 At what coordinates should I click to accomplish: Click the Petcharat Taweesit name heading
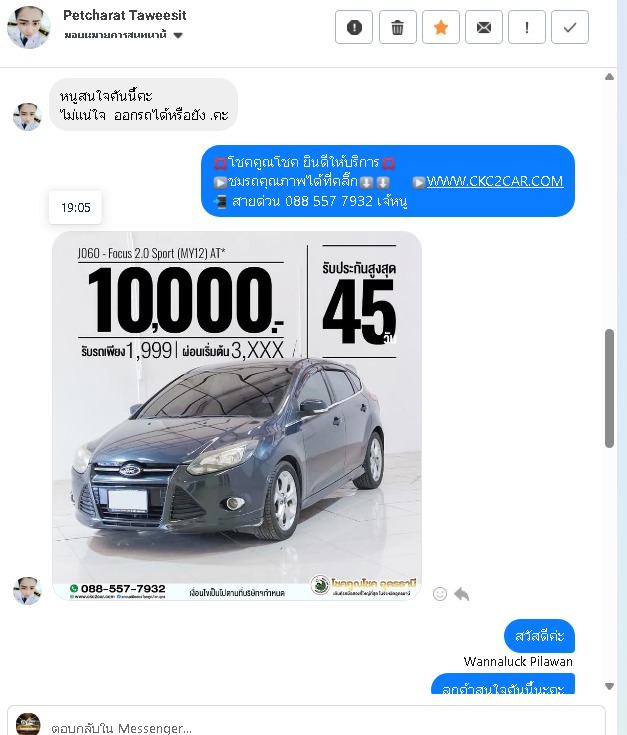[x=125, y=15]
